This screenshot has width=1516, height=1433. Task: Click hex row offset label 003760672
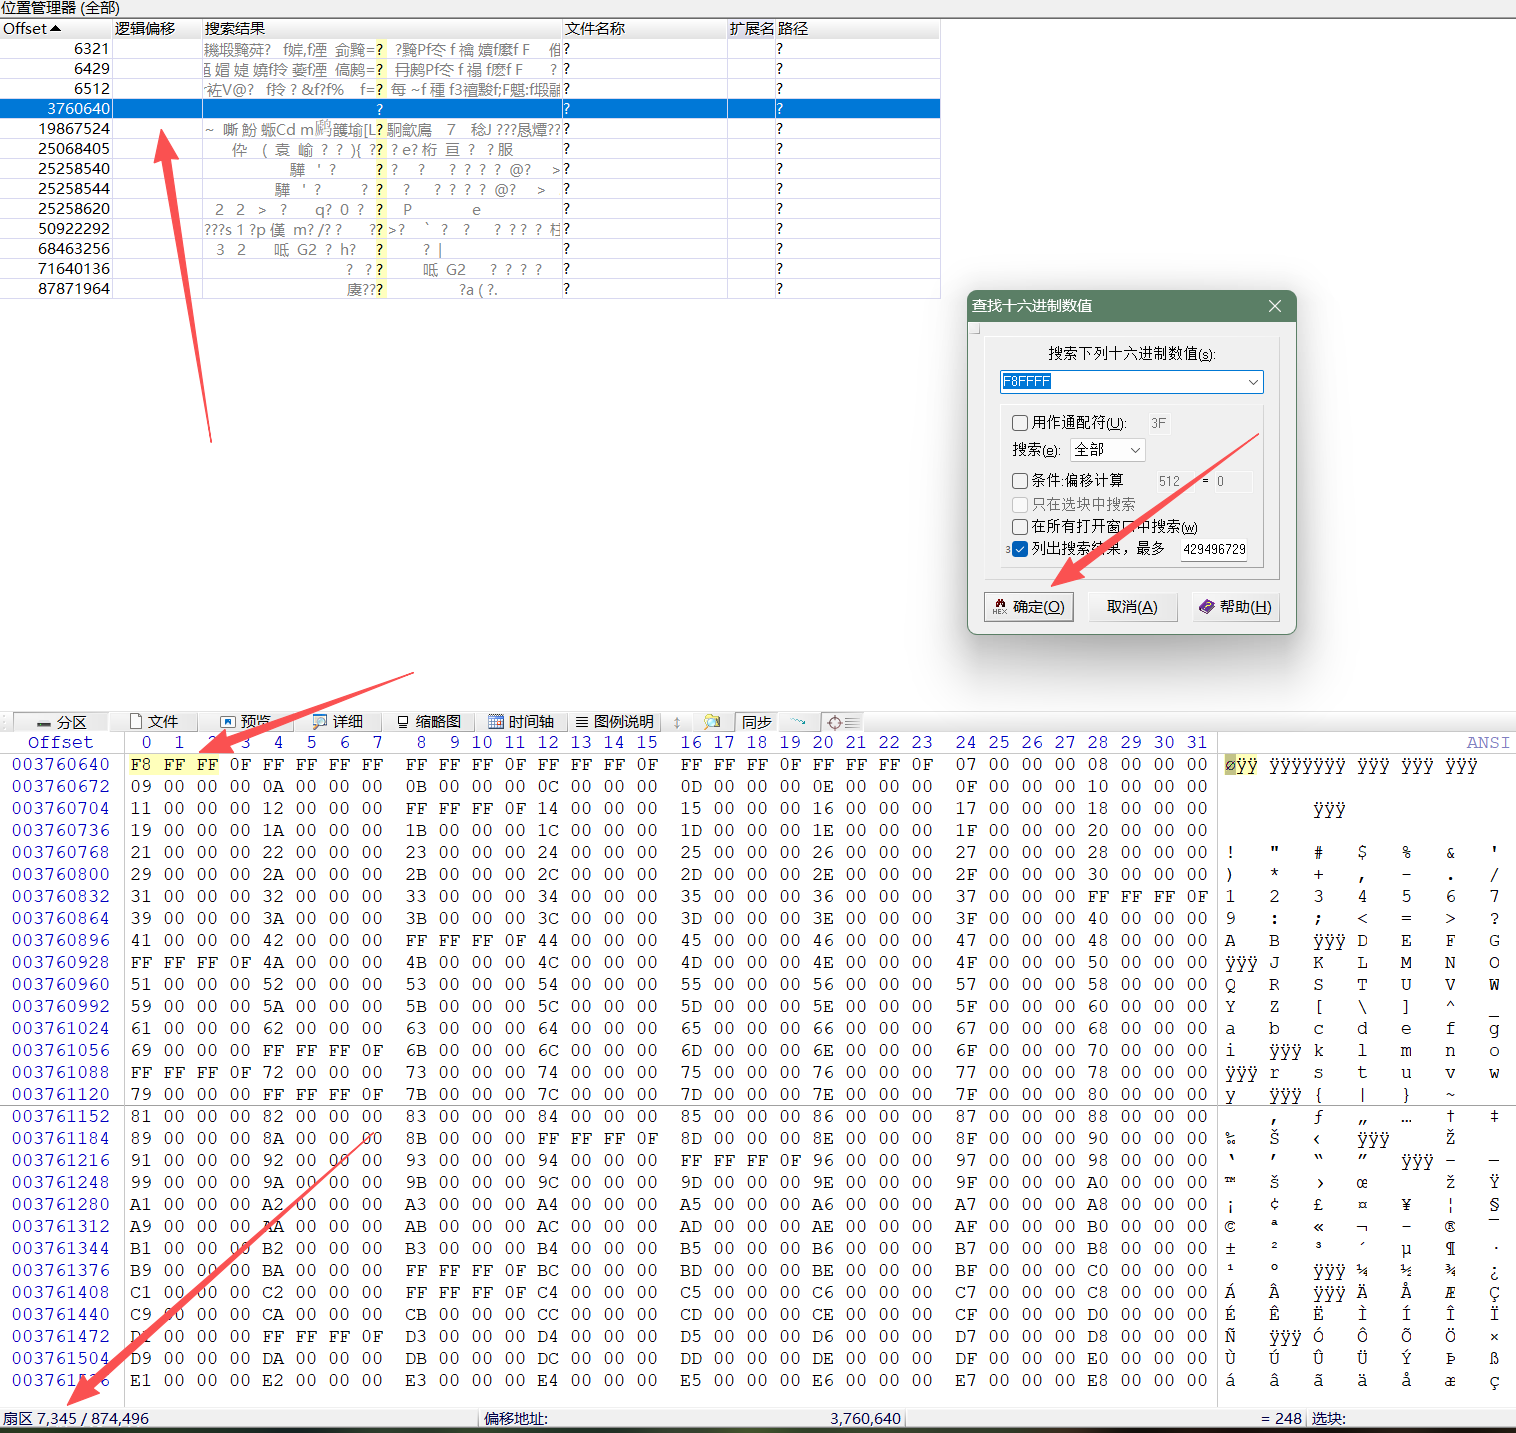[x=61, y=787]
